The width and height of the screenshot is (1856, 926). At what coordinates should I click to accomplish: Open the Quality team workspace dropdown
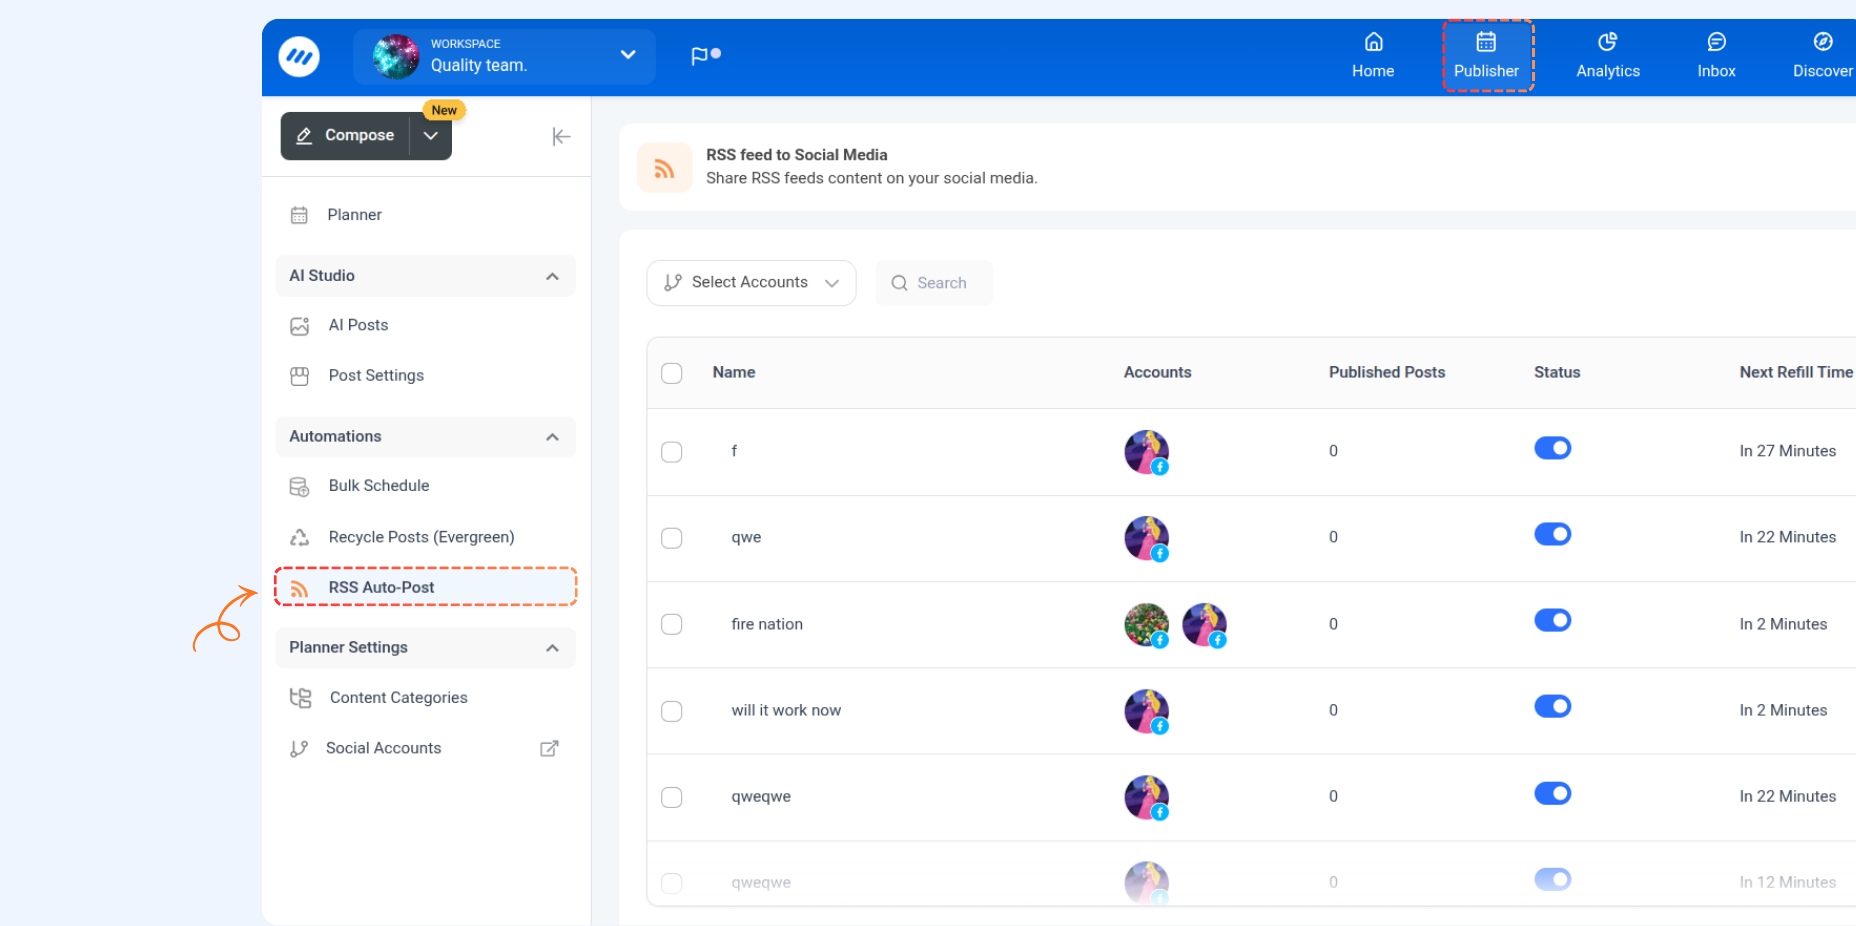click(504, 56)
